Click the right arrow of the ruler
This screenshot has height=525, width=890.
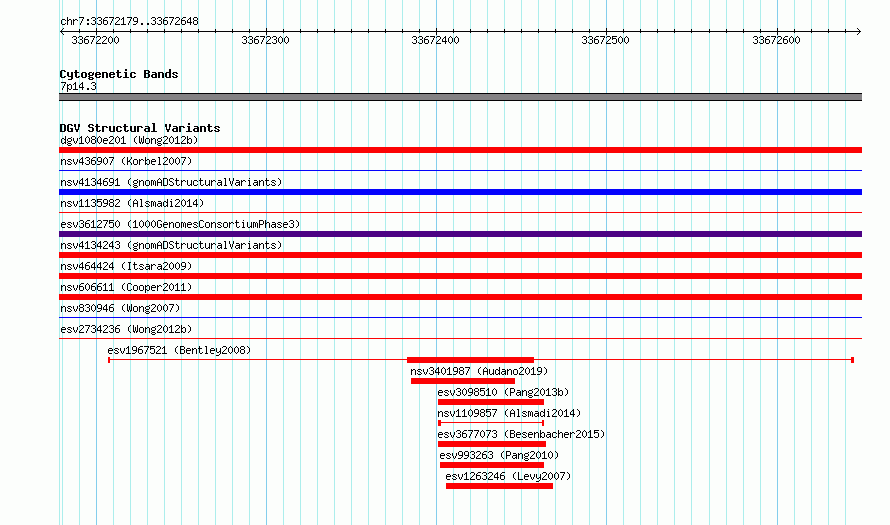point(858,31)
